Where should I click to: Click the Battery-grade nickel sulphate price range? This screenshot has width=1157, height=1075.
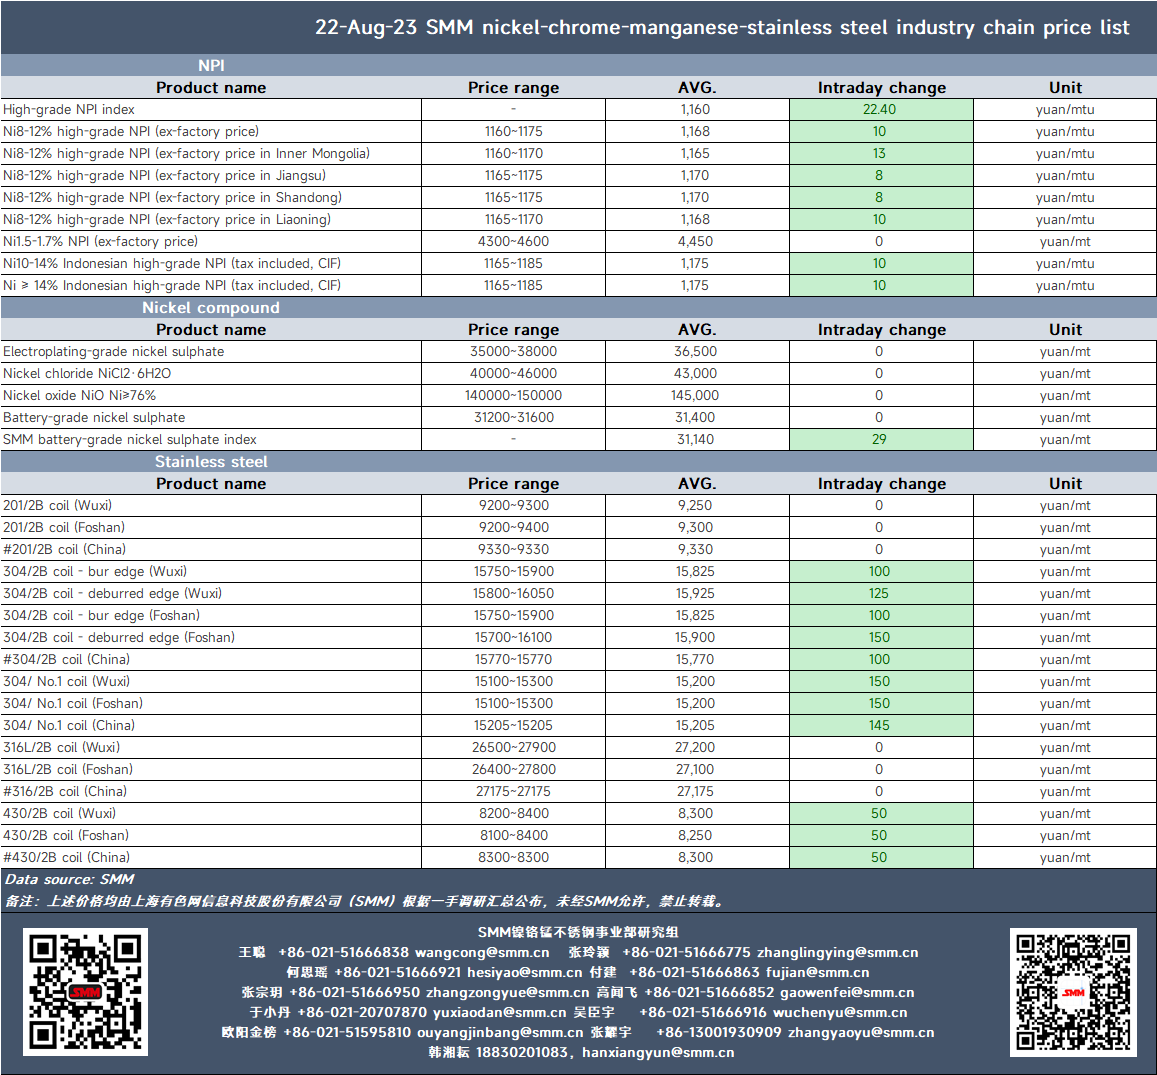514,418
